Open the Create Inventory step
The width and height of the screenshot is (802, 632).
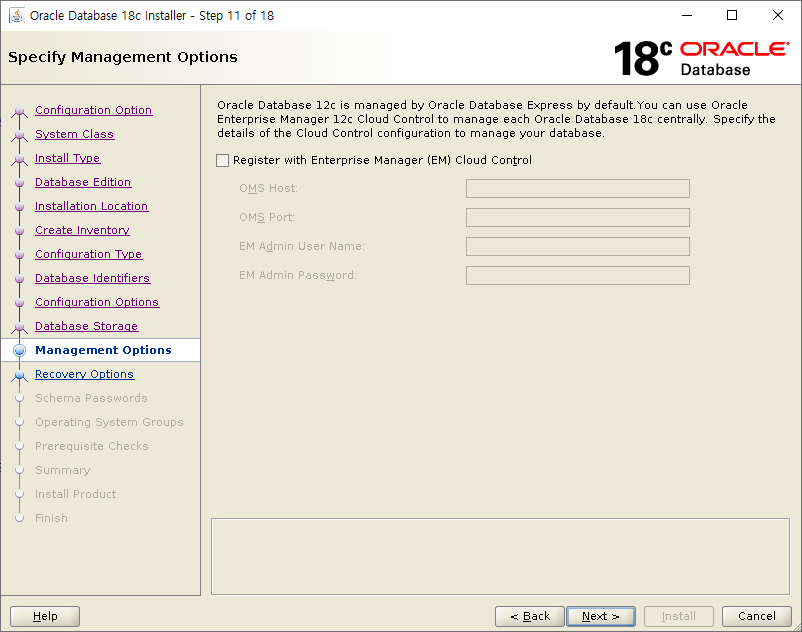pos(82,230)
